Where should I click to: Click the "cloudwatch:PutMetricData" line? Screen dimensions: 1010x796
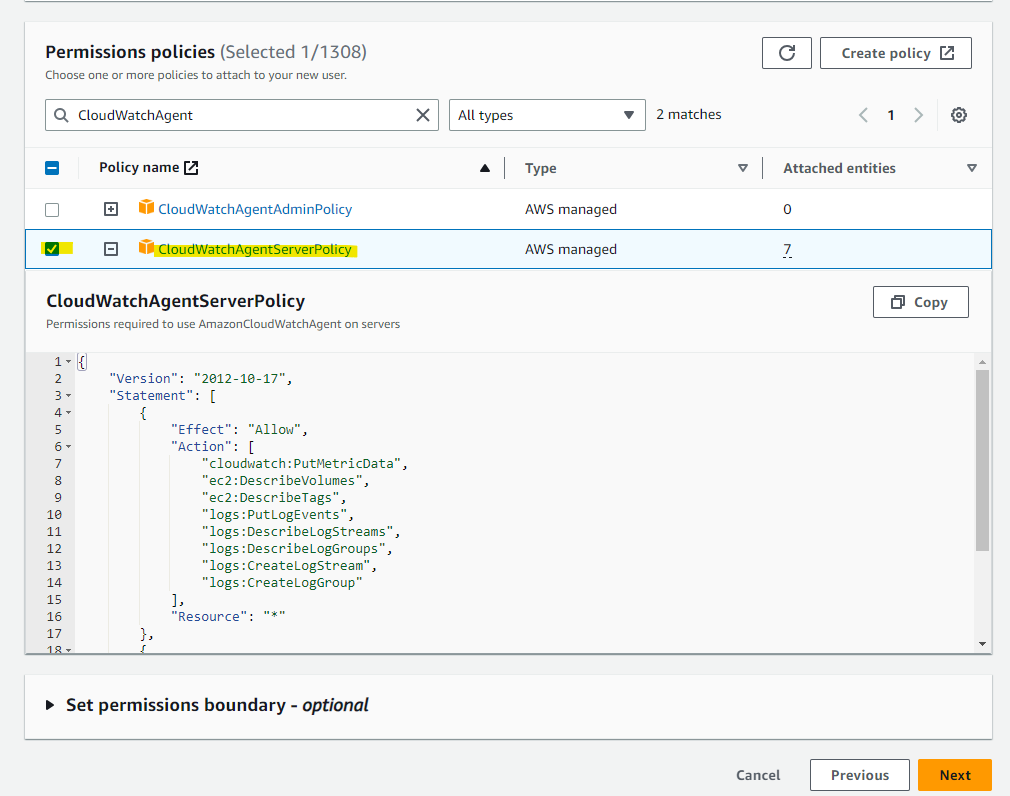point(305,464)
